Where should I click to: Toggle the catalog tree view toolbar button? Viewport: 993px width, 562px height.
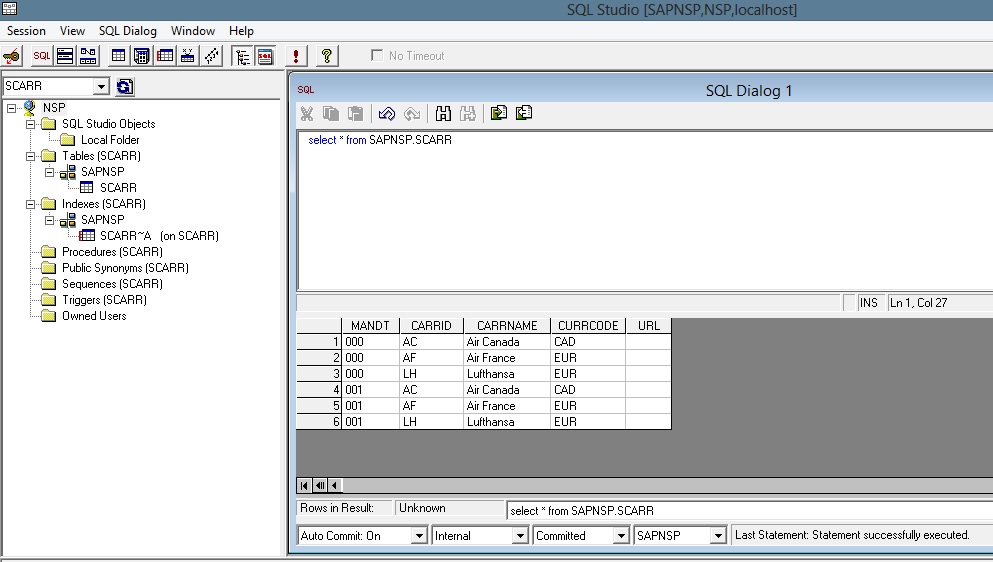tap(241, 56)
